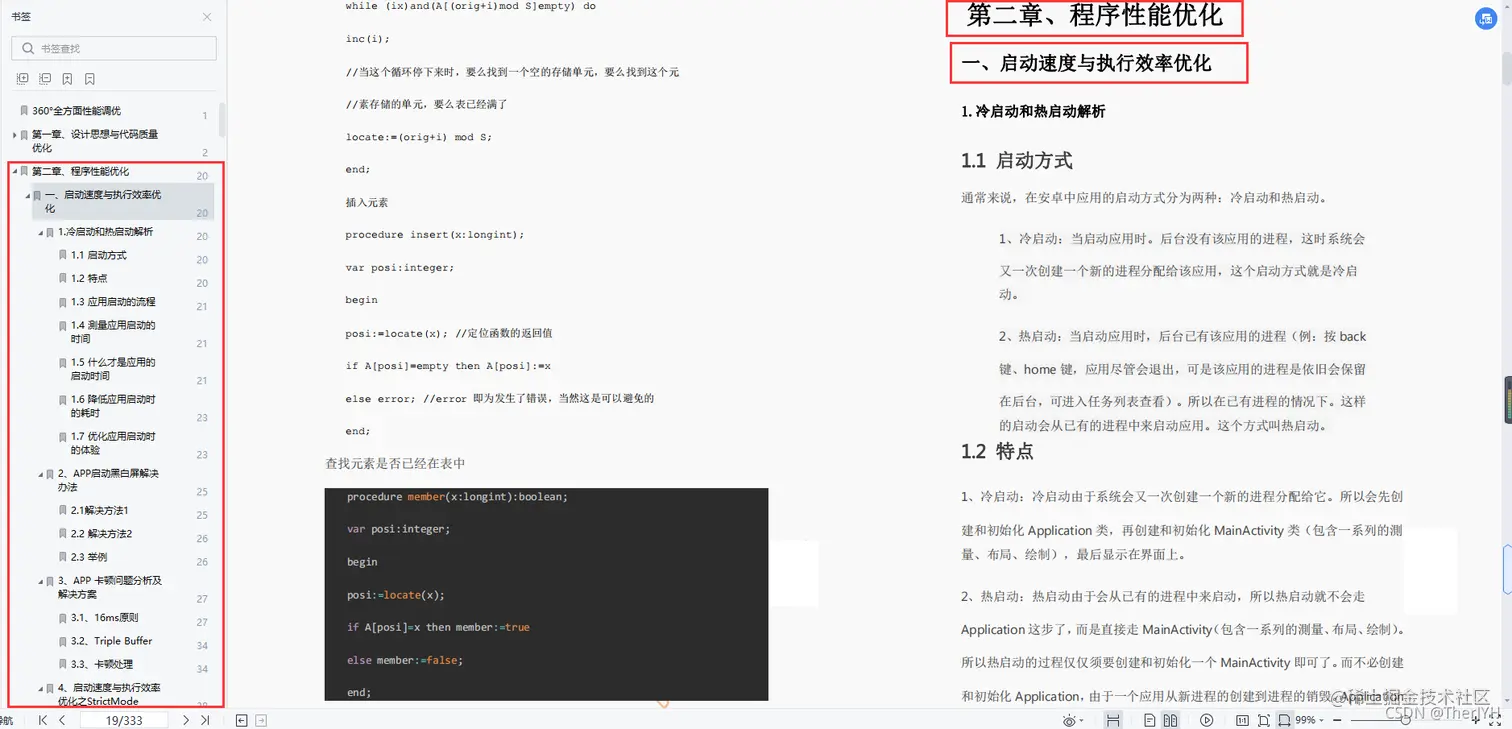Image resolution: width=1512 pixels, height=729 pixels.
Task: Open bookmark 1.4 测量应用启动的时间
Action: tap(113, 332)
